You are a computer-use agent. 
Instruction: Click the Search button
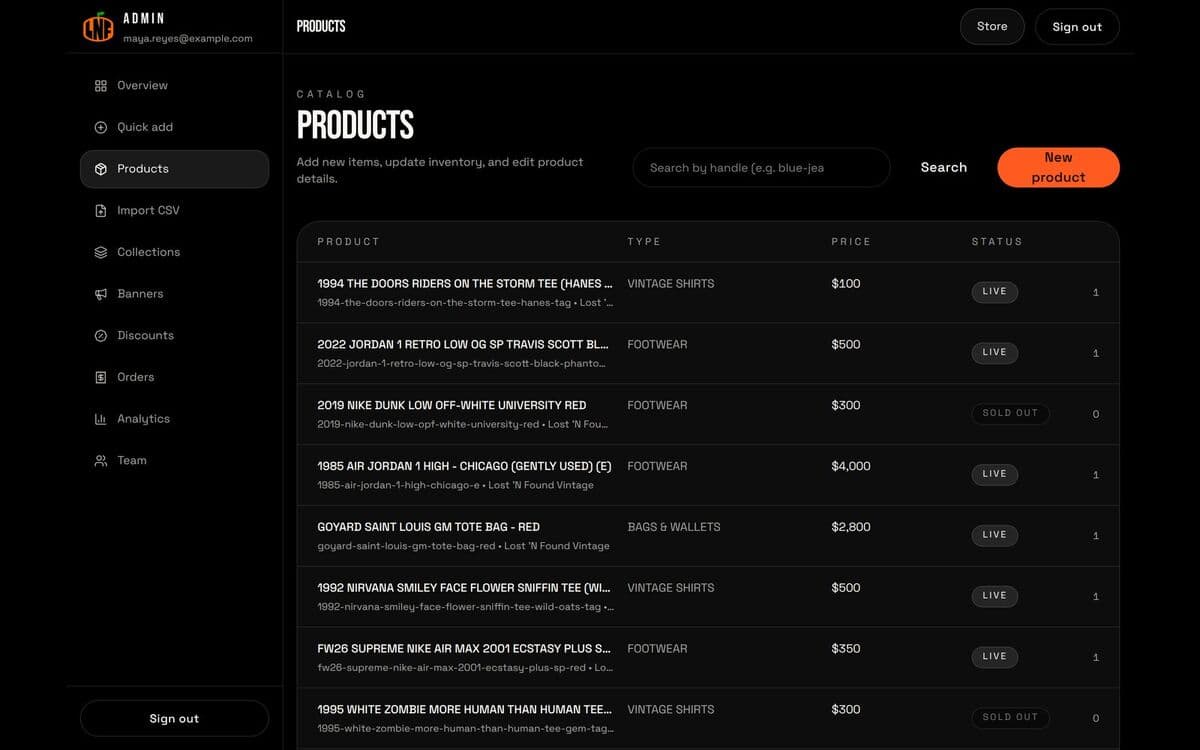pos(944,168)
